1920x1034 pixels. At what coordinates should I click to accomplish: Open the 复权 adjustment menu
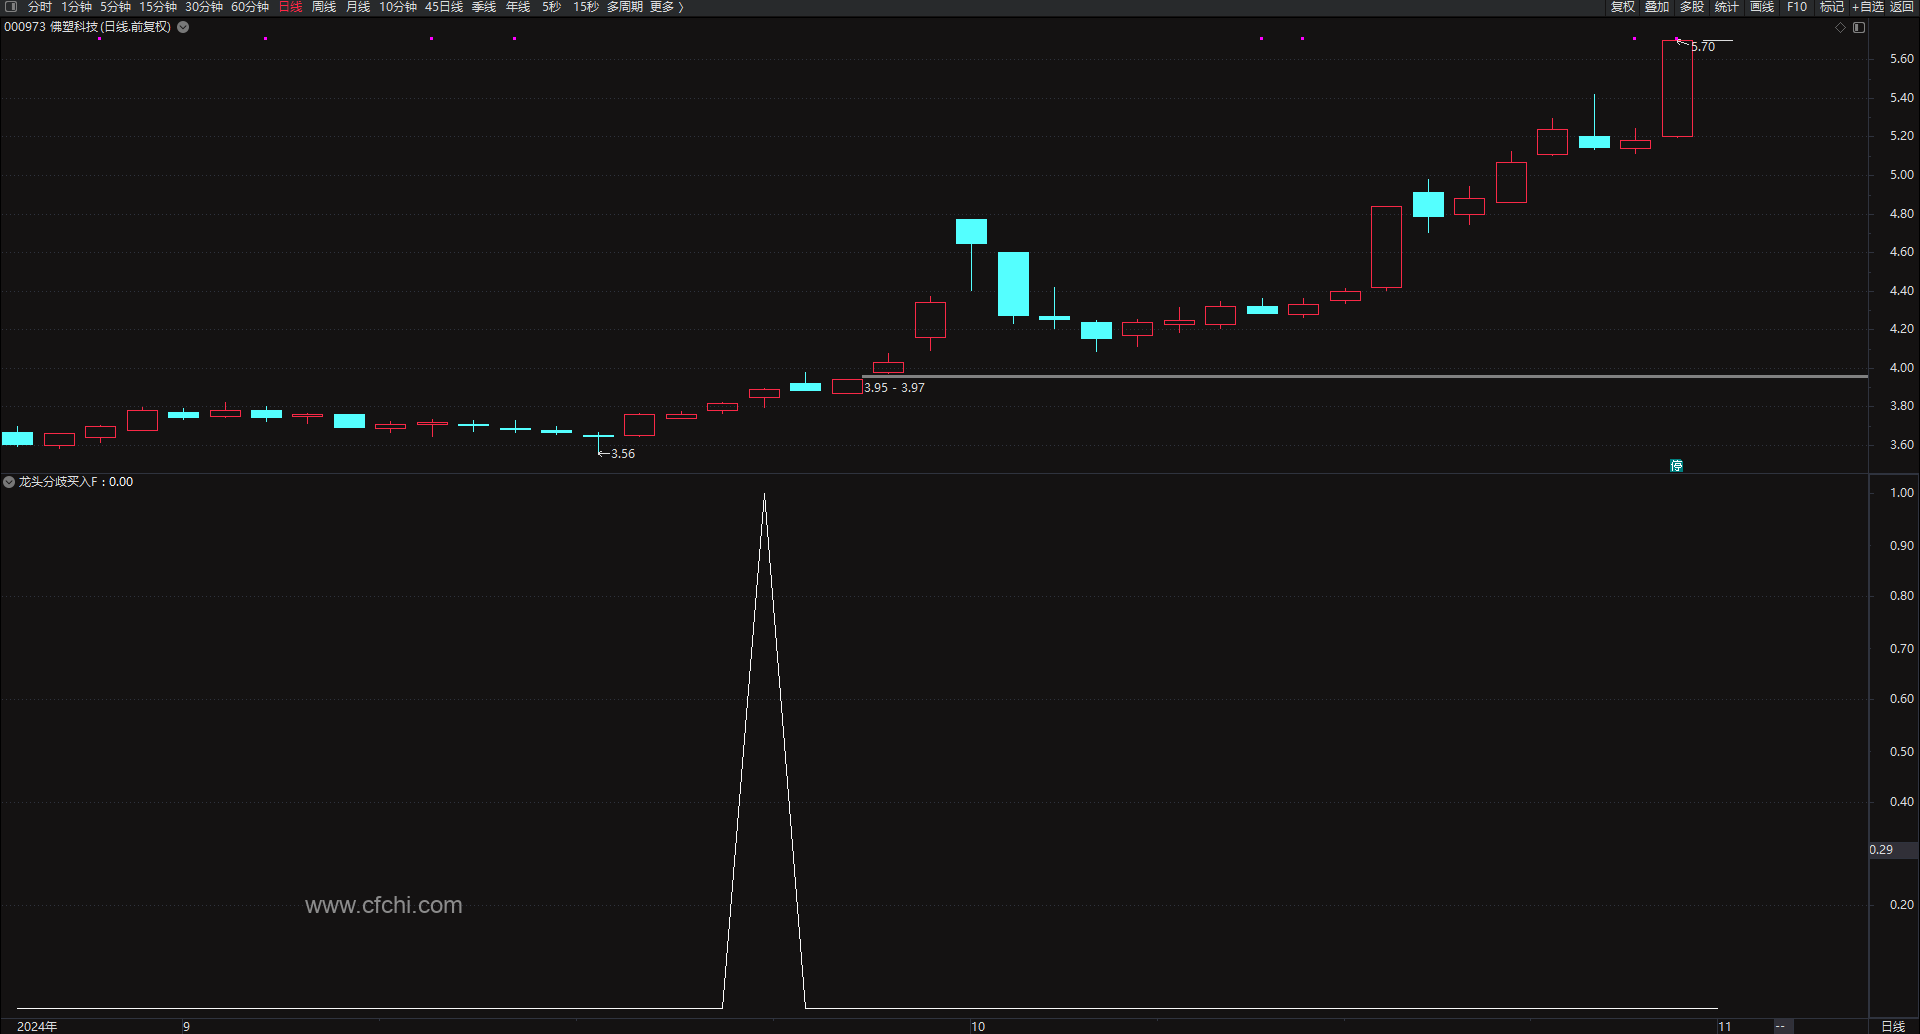coord(1623,7)
